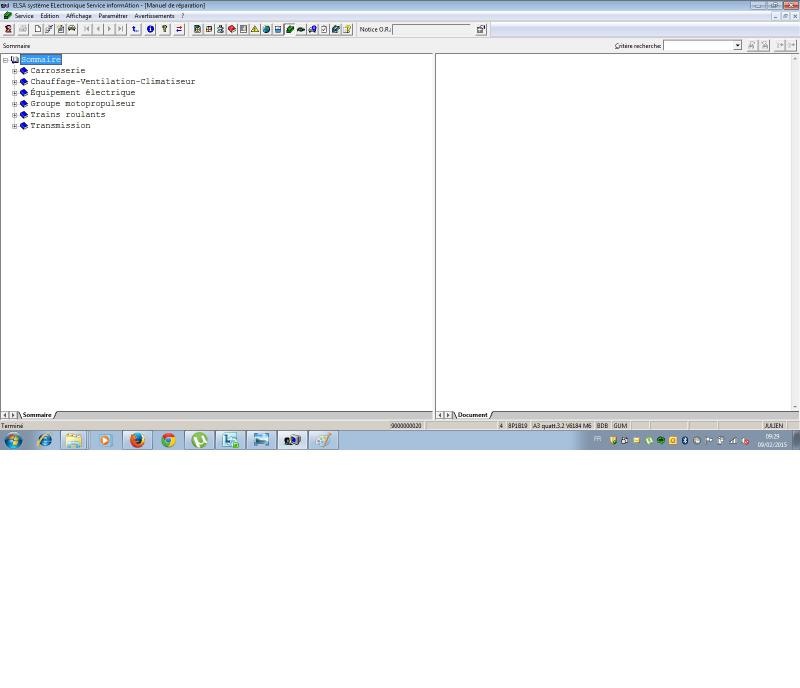Click the first search icon beside Critère recherche
Image resolution: width=800 pixels, height=688 pixels.
[752, 45]
